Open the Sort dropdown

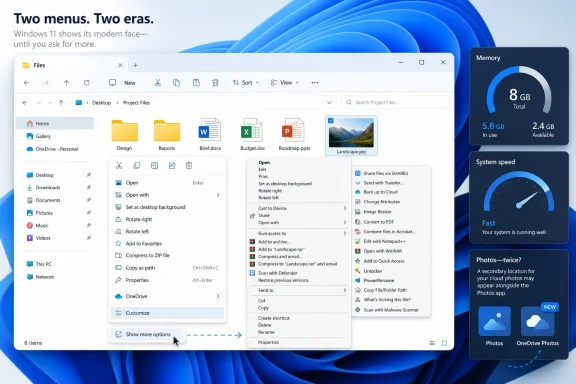click(246, 83)
